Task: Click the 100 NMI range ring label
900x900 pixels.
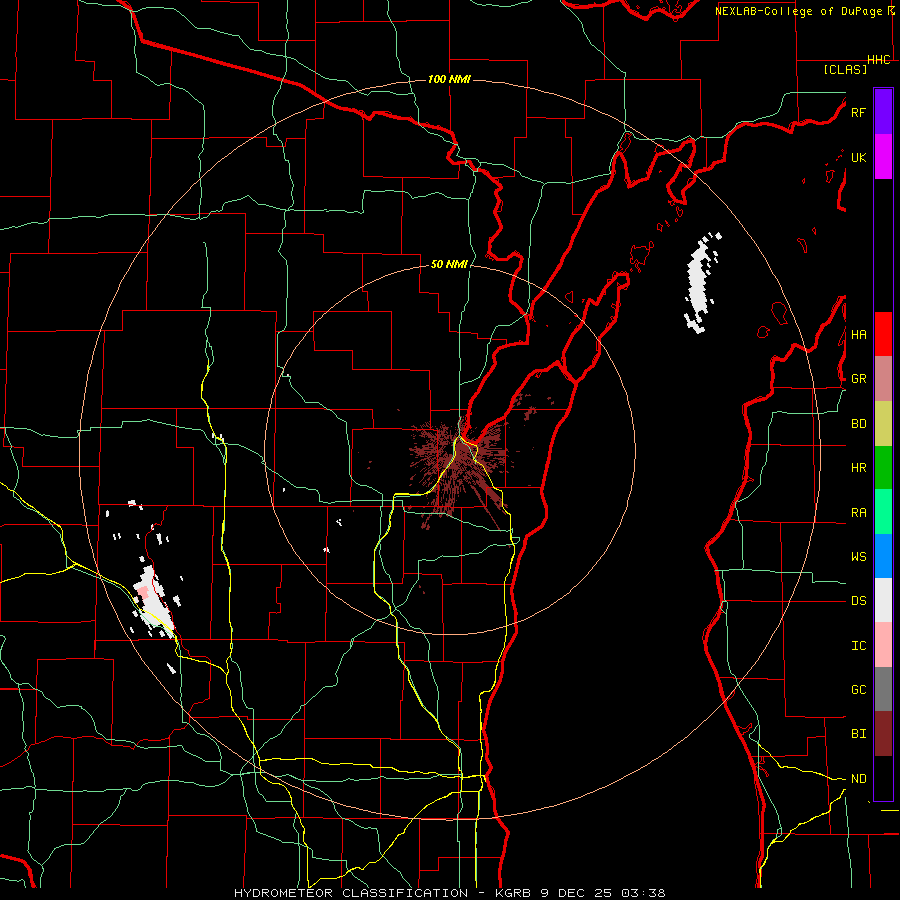Action: (449, 79)
